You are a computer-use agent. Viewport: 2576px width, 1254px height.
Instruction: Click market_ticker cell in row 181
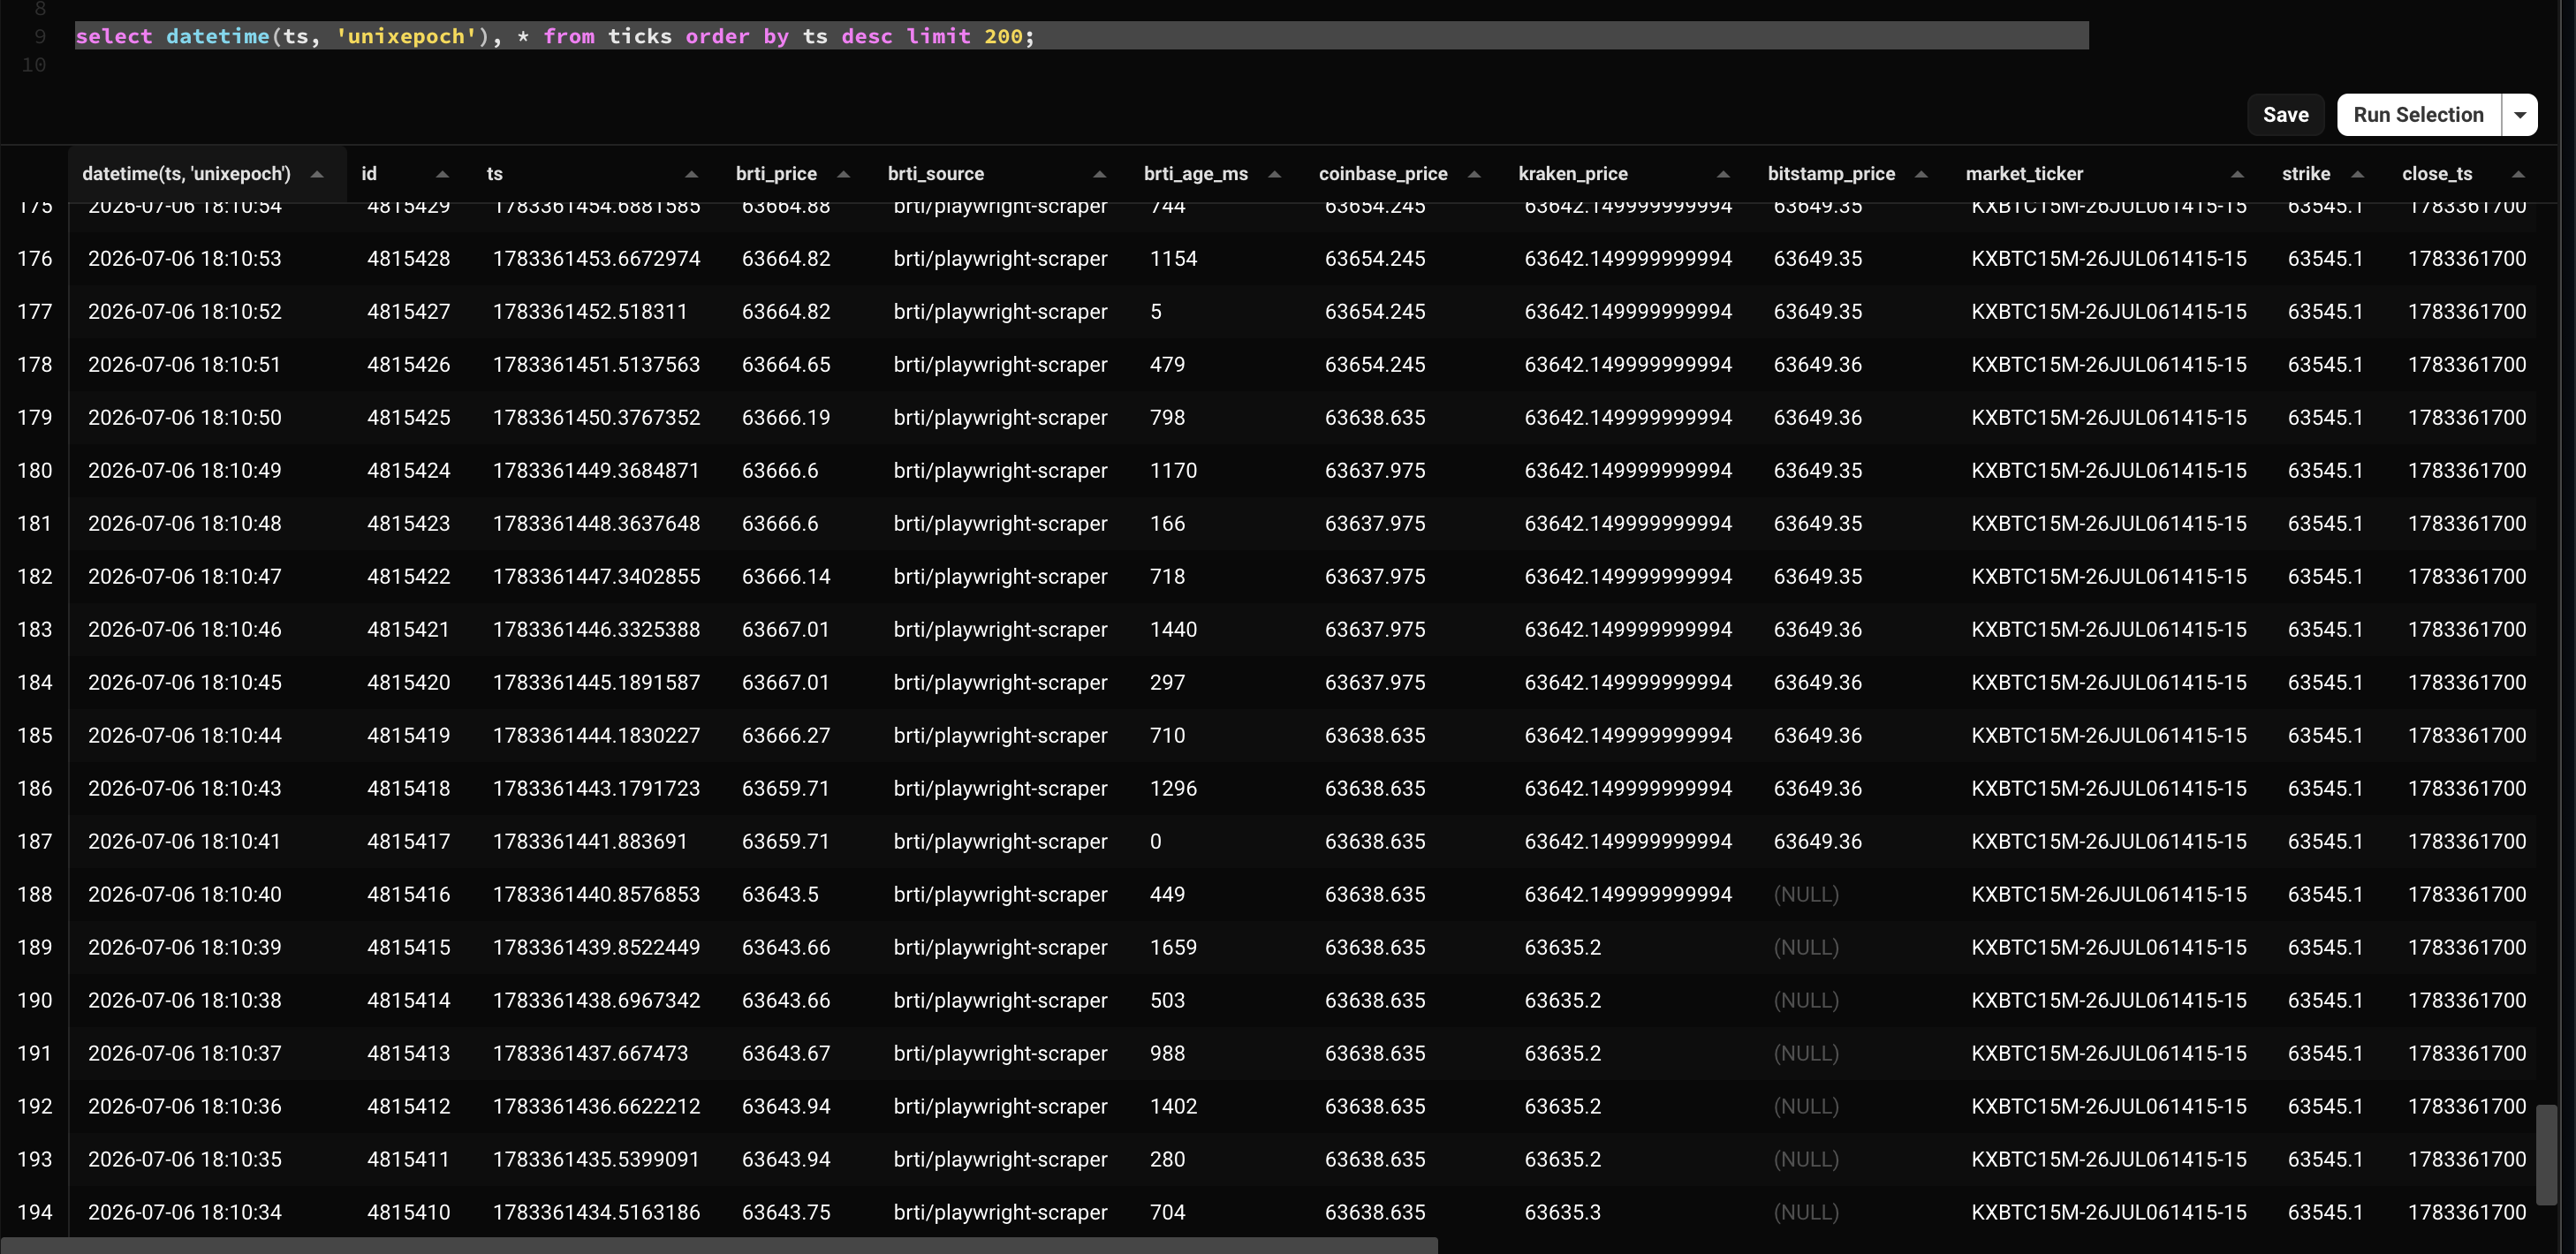[2109, 524]
